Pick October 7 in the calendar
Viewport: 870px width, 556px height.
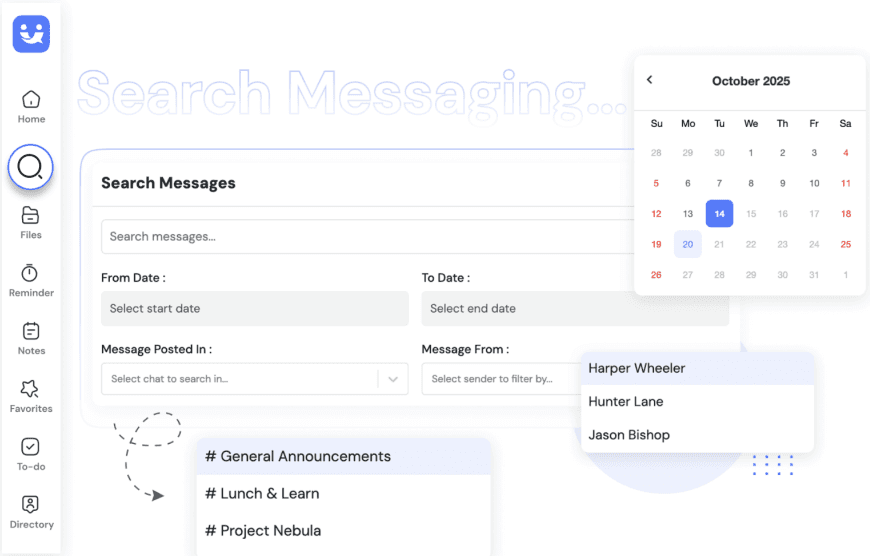pyautogui.click(x=719, y=183)
